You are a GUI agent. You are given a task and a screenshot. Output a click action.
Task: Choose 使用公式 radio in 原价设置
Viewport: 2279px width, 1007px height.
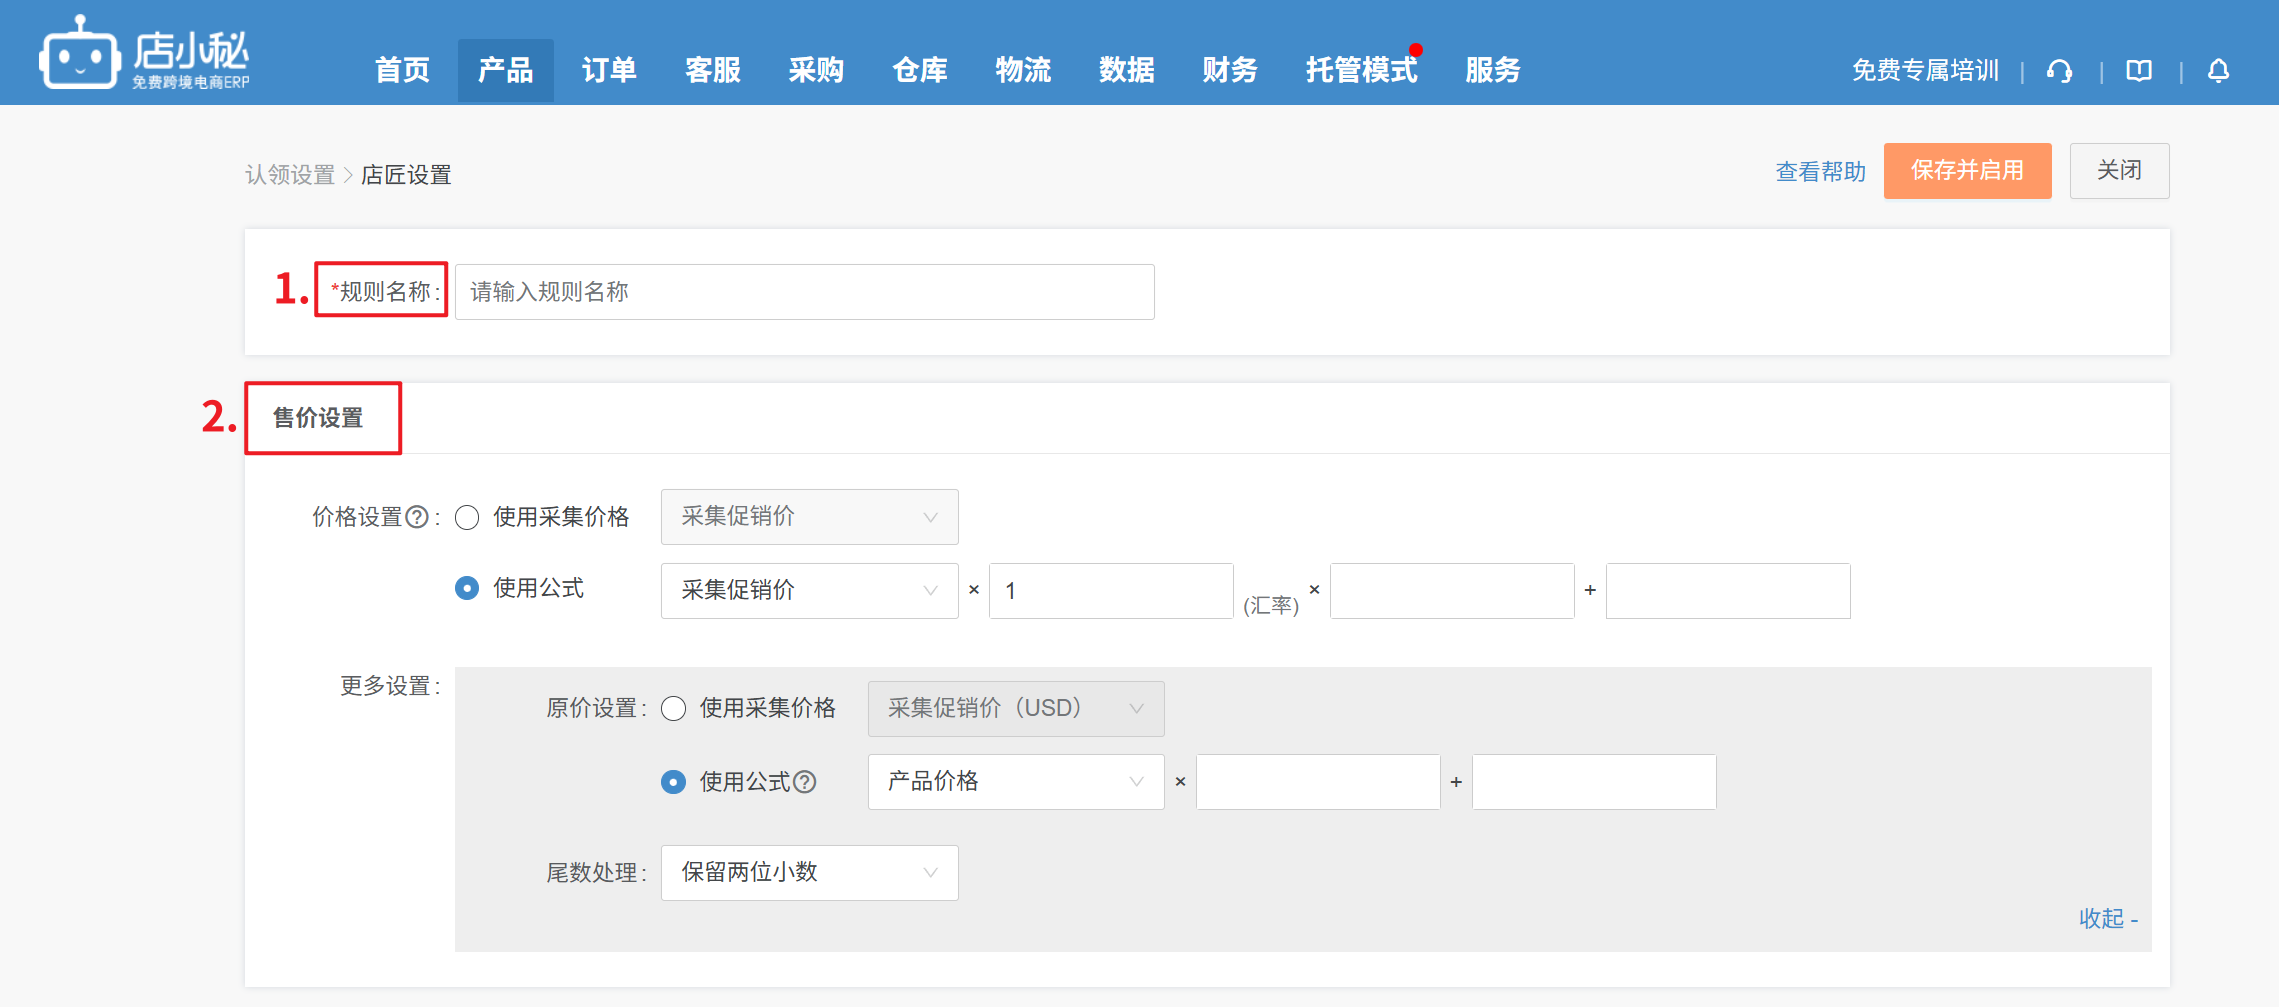point(674,782)
